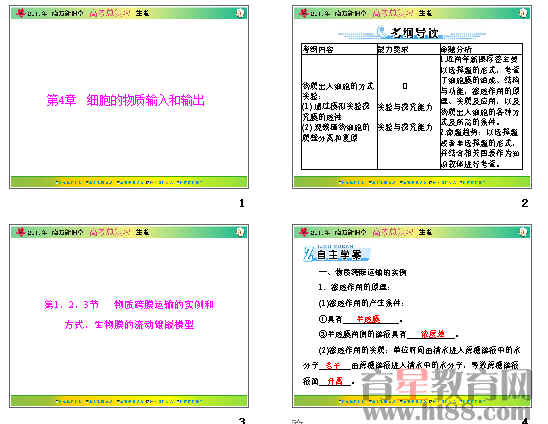Click the header corner emblem on slide 1

click(240, 13)
